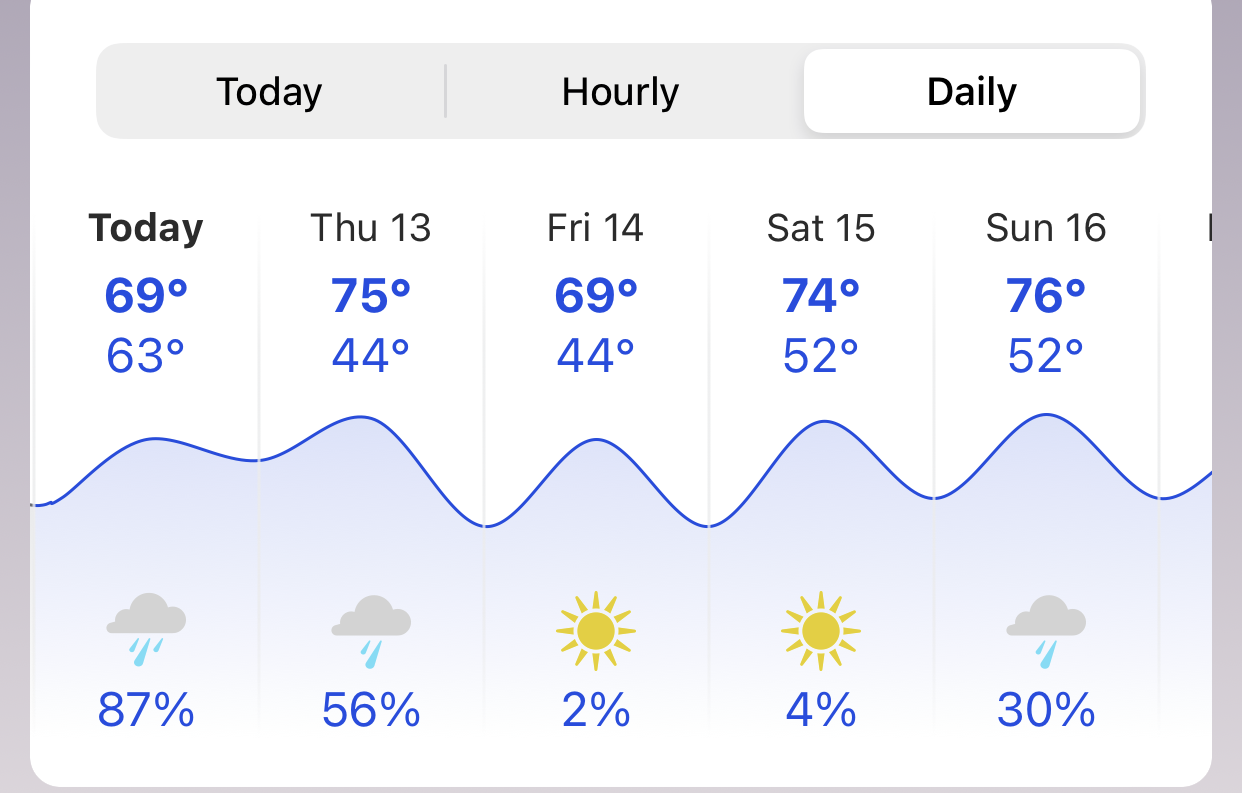The width and height of the screenshot is (1242, 793).
Task: Tap the 2% precipitation chance on Friday
Action: pos(596,711)
